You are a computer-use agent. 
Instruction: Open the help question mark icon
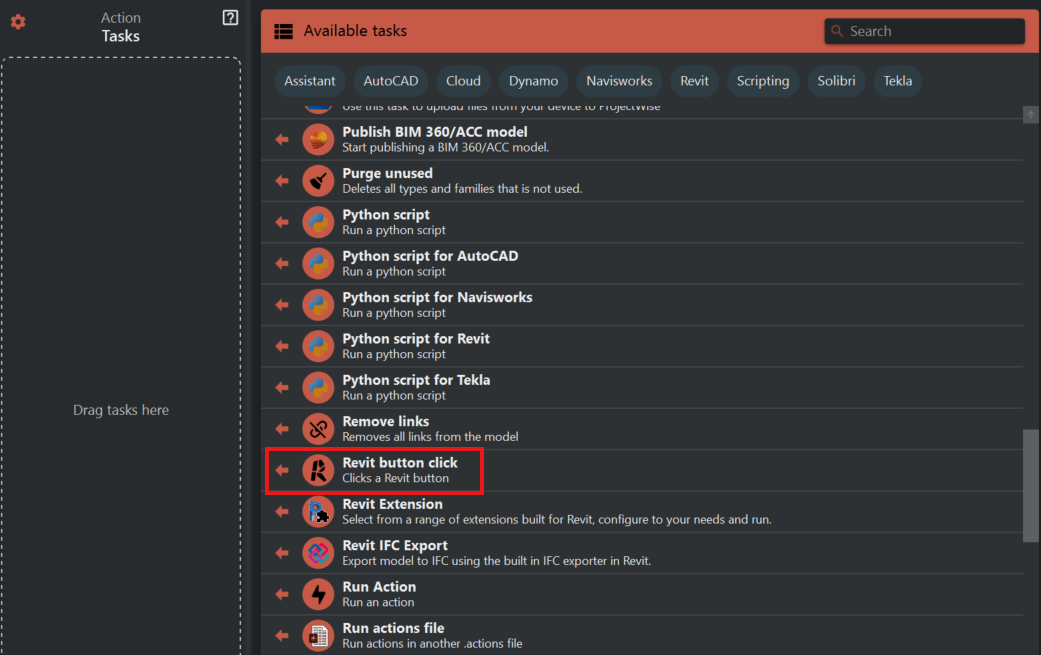(x=230, y=18)
